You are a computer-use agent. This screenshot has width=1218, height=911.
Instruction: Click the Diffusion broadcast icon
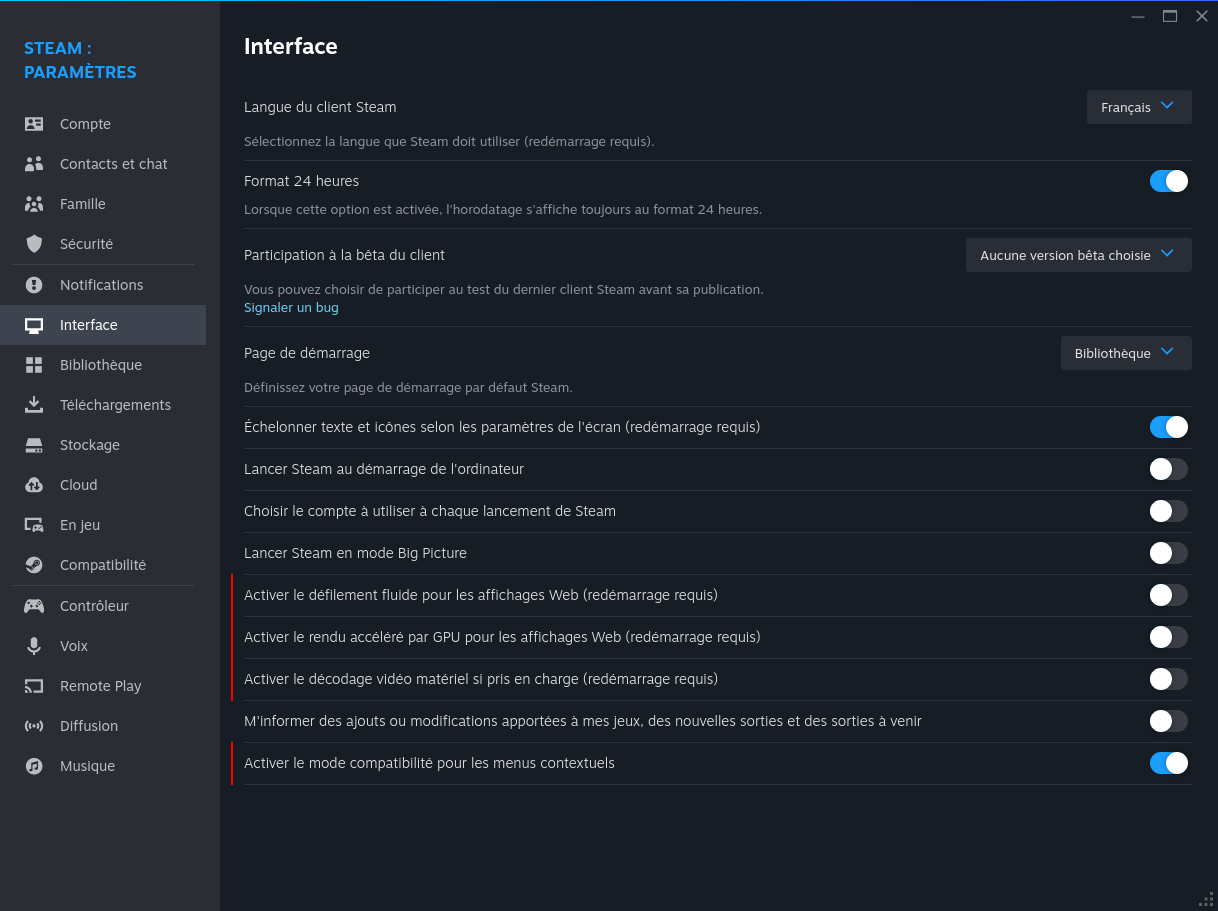[x=34, y=726]
